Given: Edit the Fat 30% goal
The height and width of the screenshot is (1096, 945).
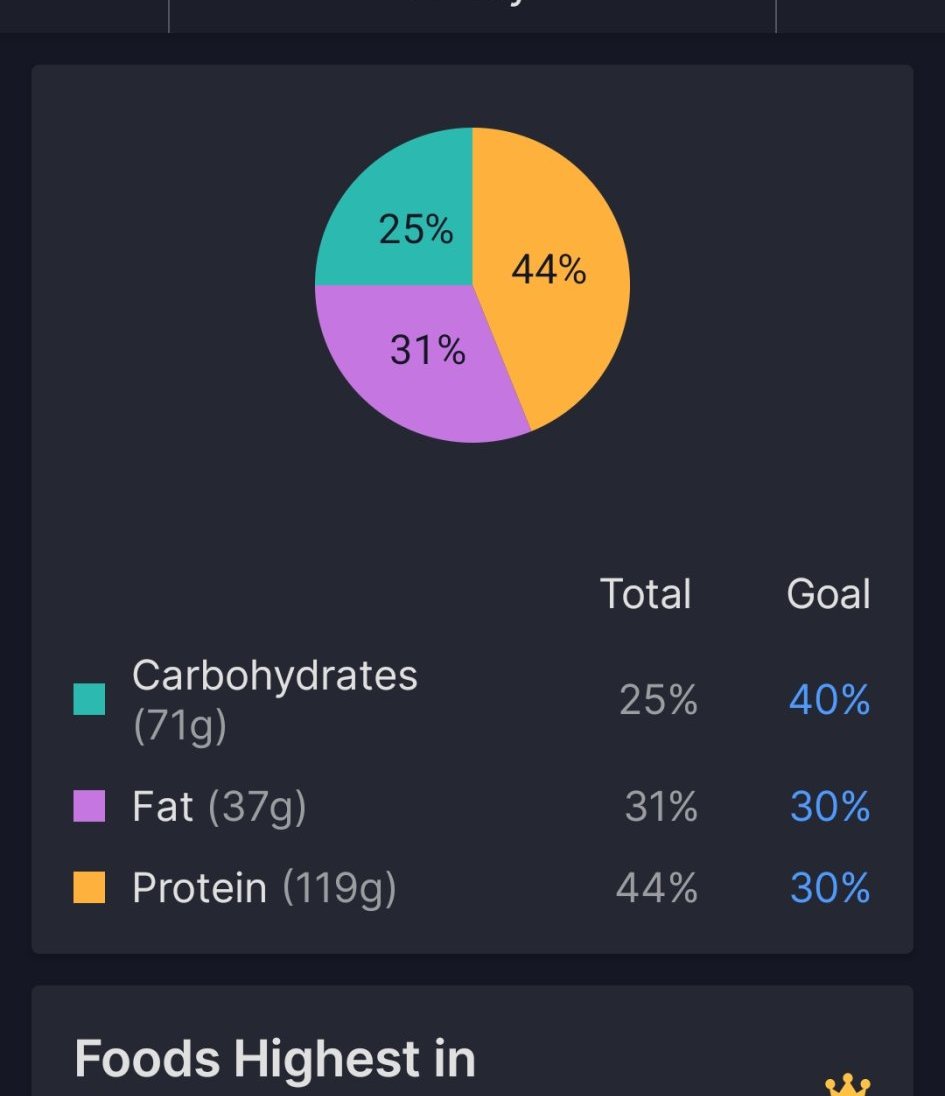Looking at the screenshot, I should [829, 807].
